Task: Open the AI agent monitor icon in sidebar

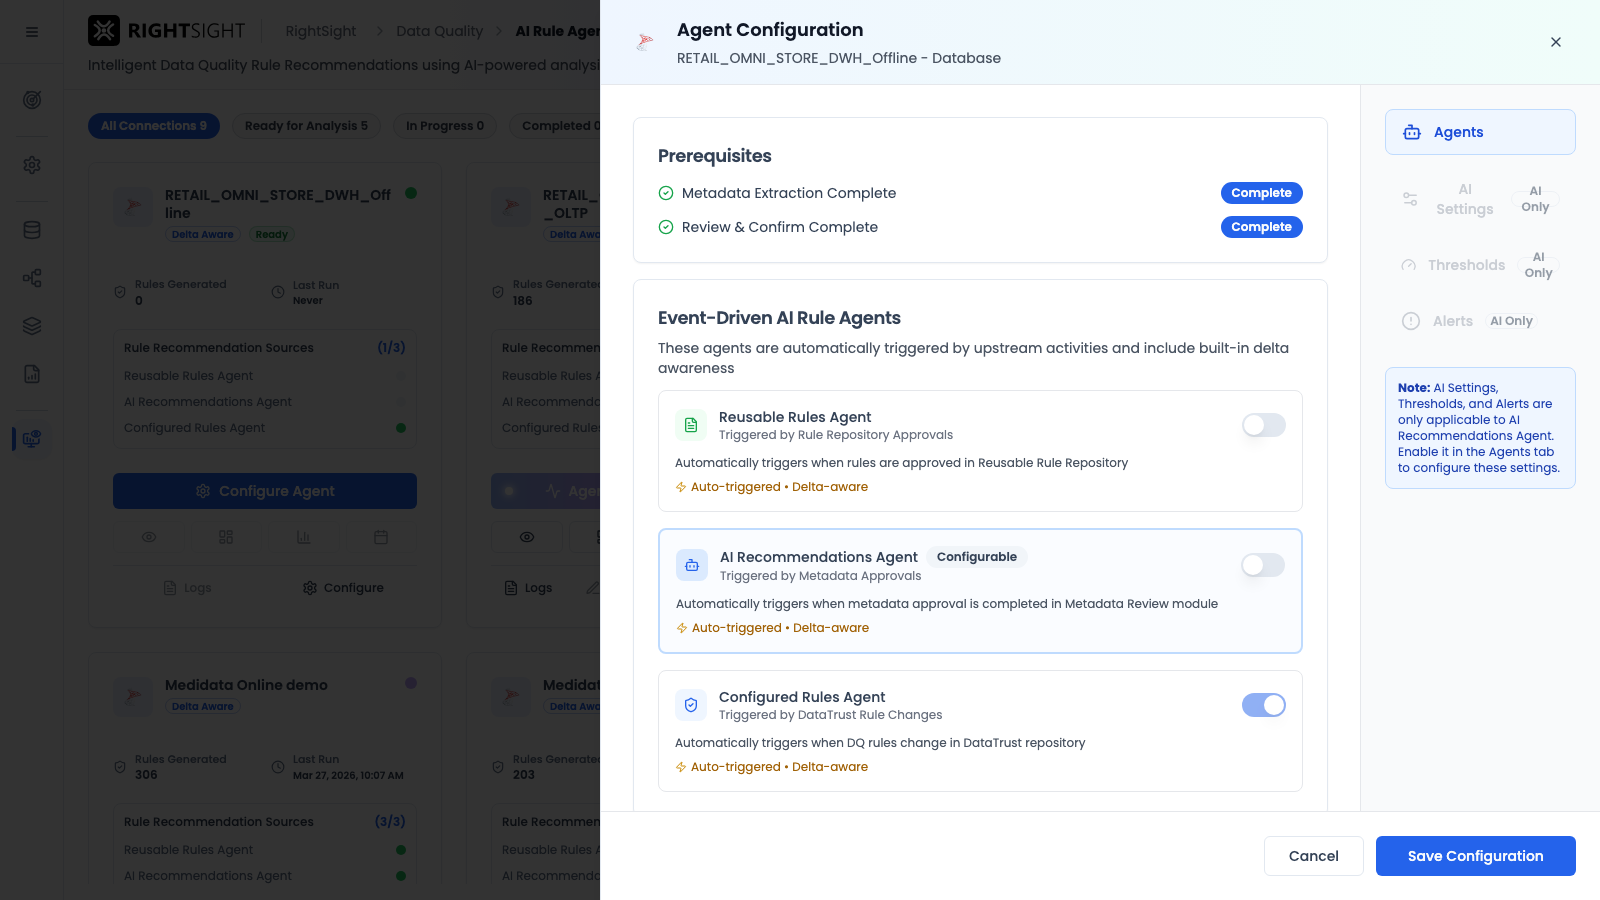Action: pos(32,439)
